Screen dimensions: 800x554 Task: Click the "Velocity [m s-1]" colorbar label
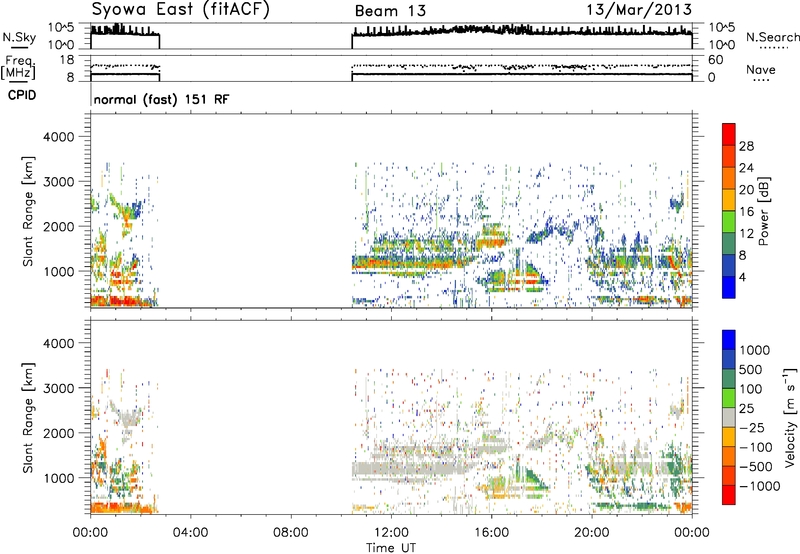[790, 417]
